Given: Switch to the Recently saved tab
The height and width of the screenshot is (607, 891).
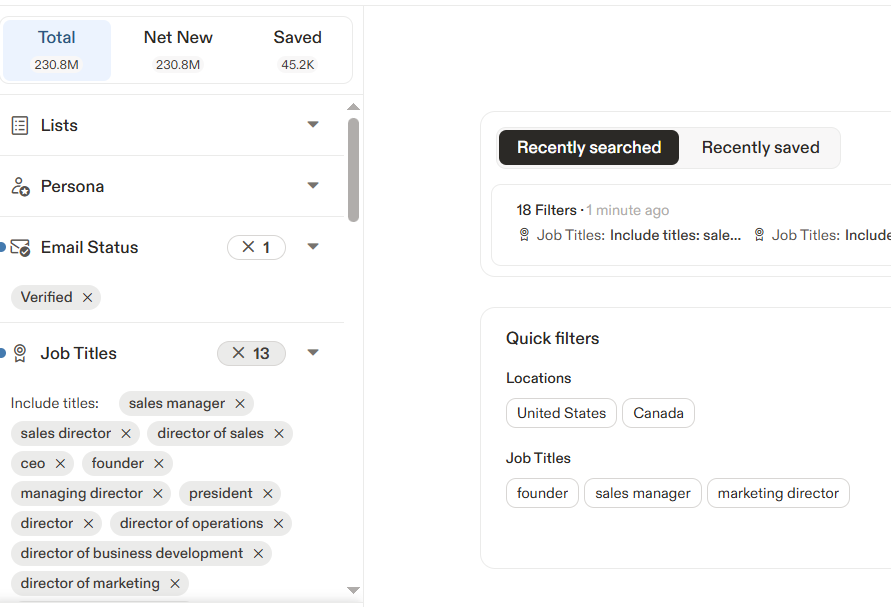Looking at the screenshot, I should 760,148.
